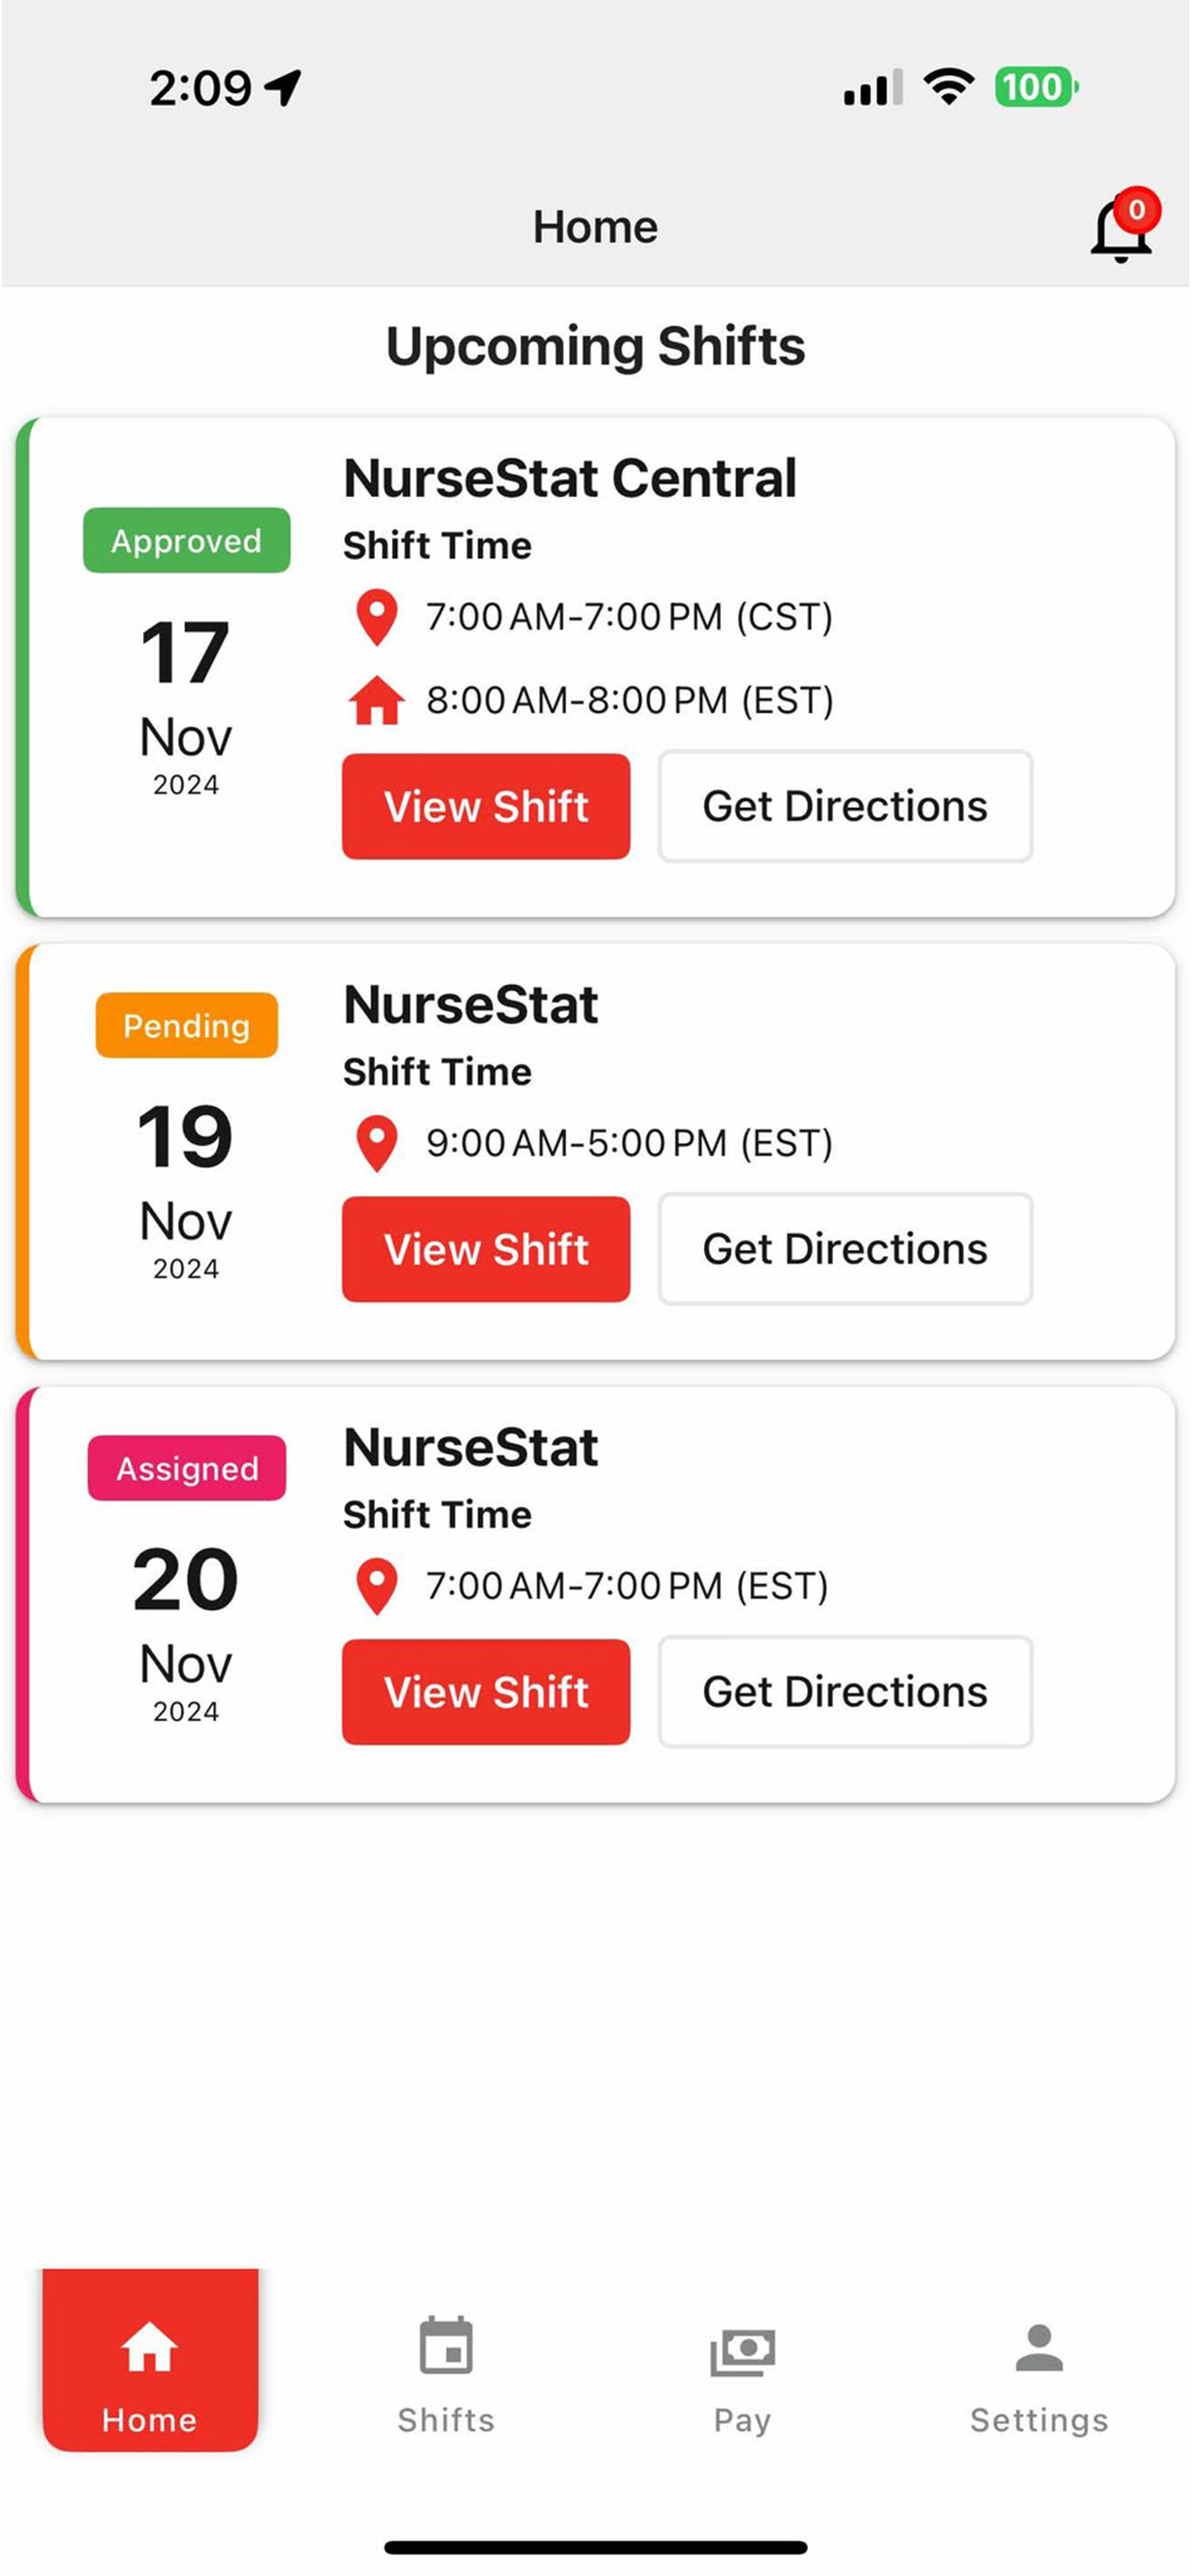Viewport: 1191px width, 2576px height.
Task: Tap the location pin on the Nov 17 shift
Action: pos(377,616)
